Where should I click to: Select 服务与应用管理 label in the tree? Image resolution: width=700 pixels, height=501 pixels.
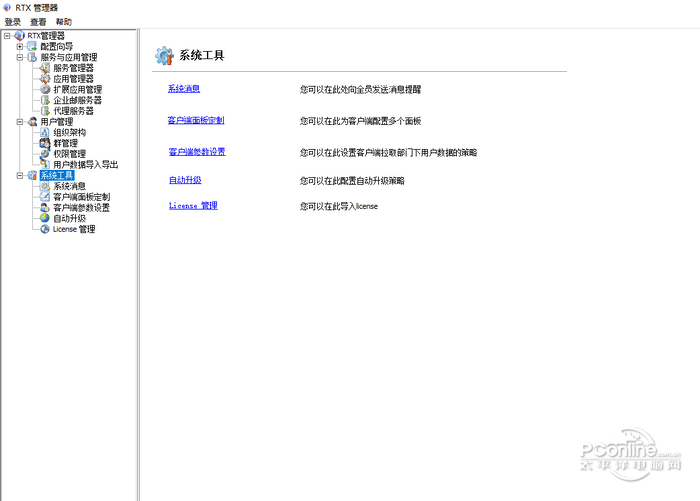[x=69, y=57]
